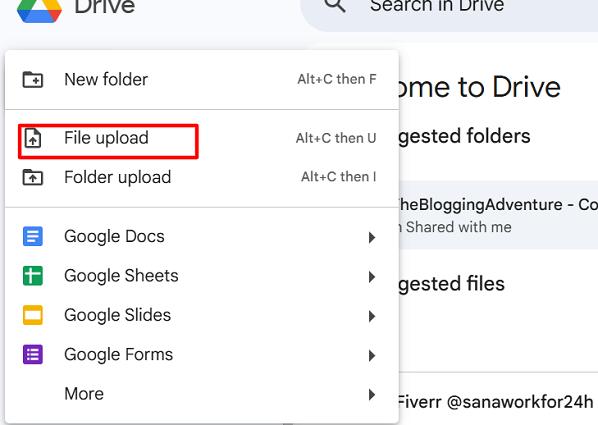This screenshot has height=425, width=598.
Task: Click the search magnifier icon
Action: click(334, 5)
